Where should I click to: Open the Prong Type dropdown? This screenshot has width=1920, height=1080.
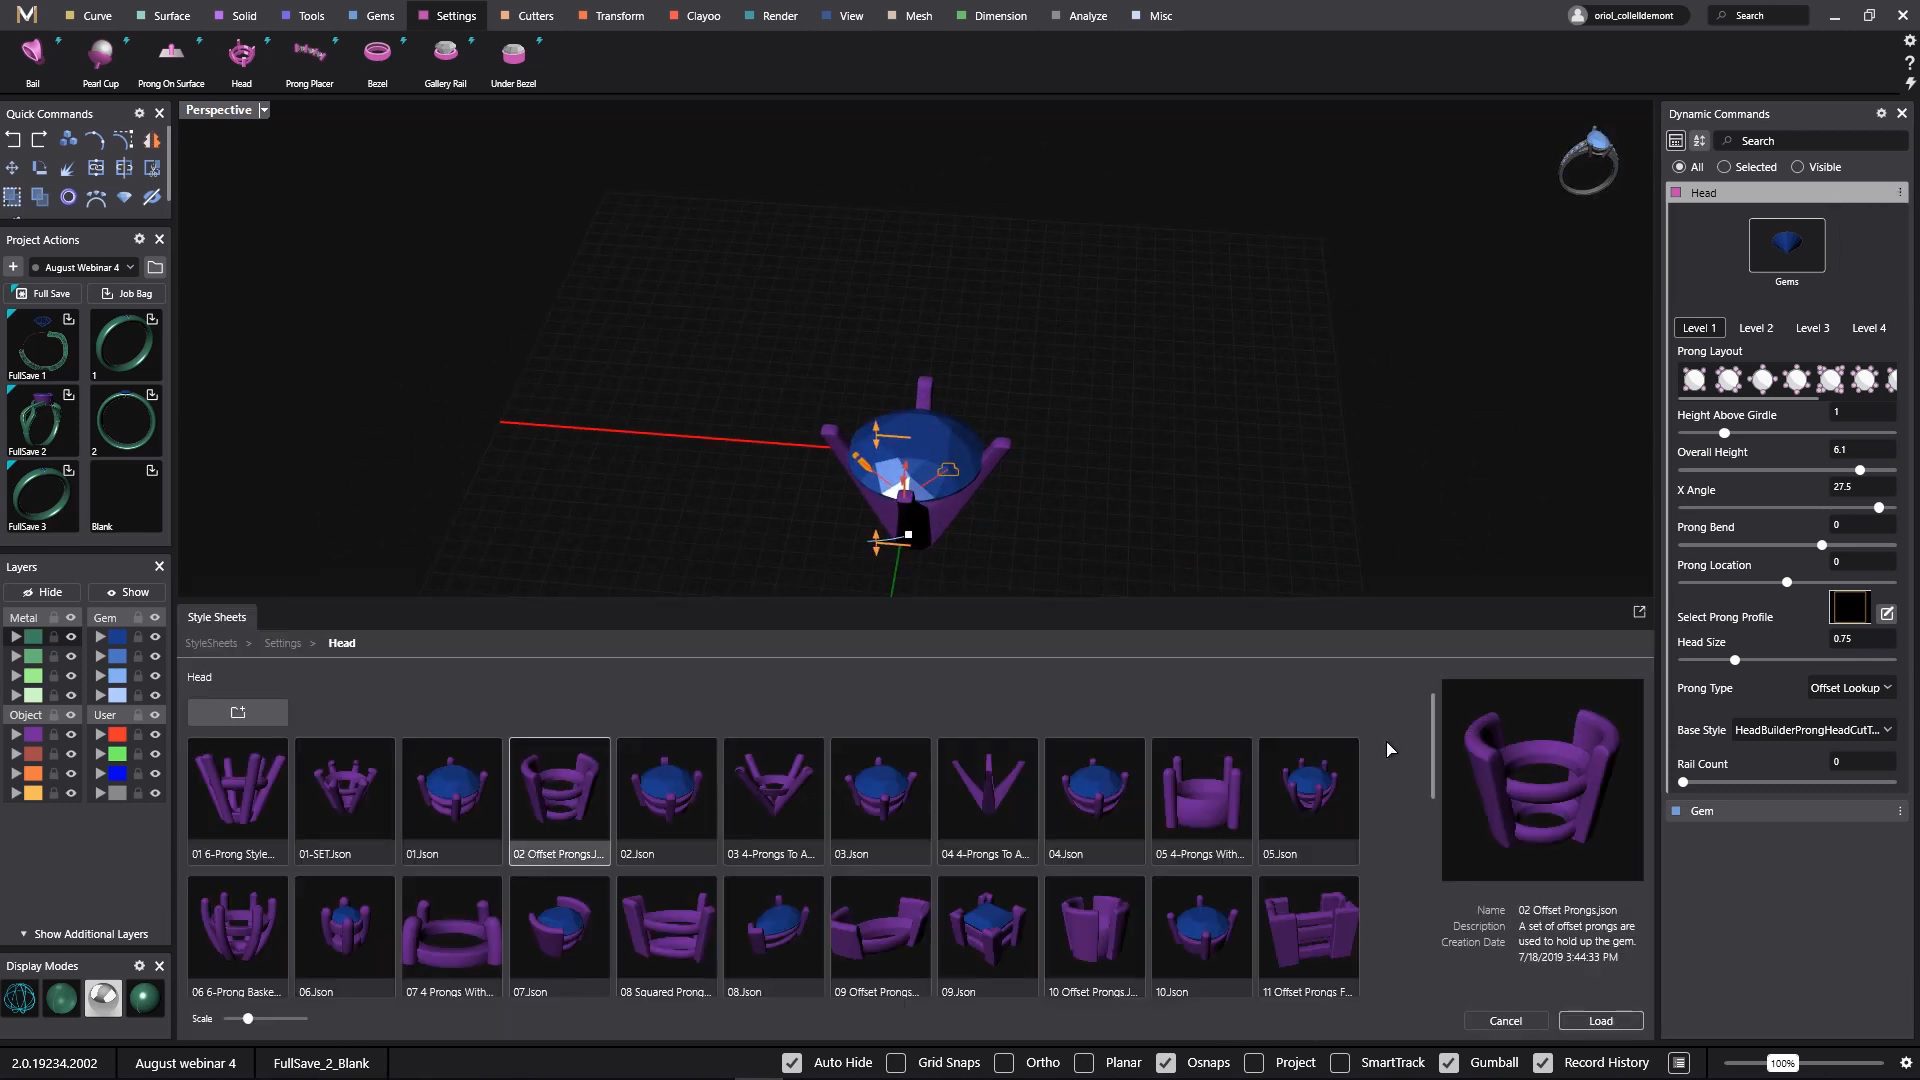tap(1850, 688)
